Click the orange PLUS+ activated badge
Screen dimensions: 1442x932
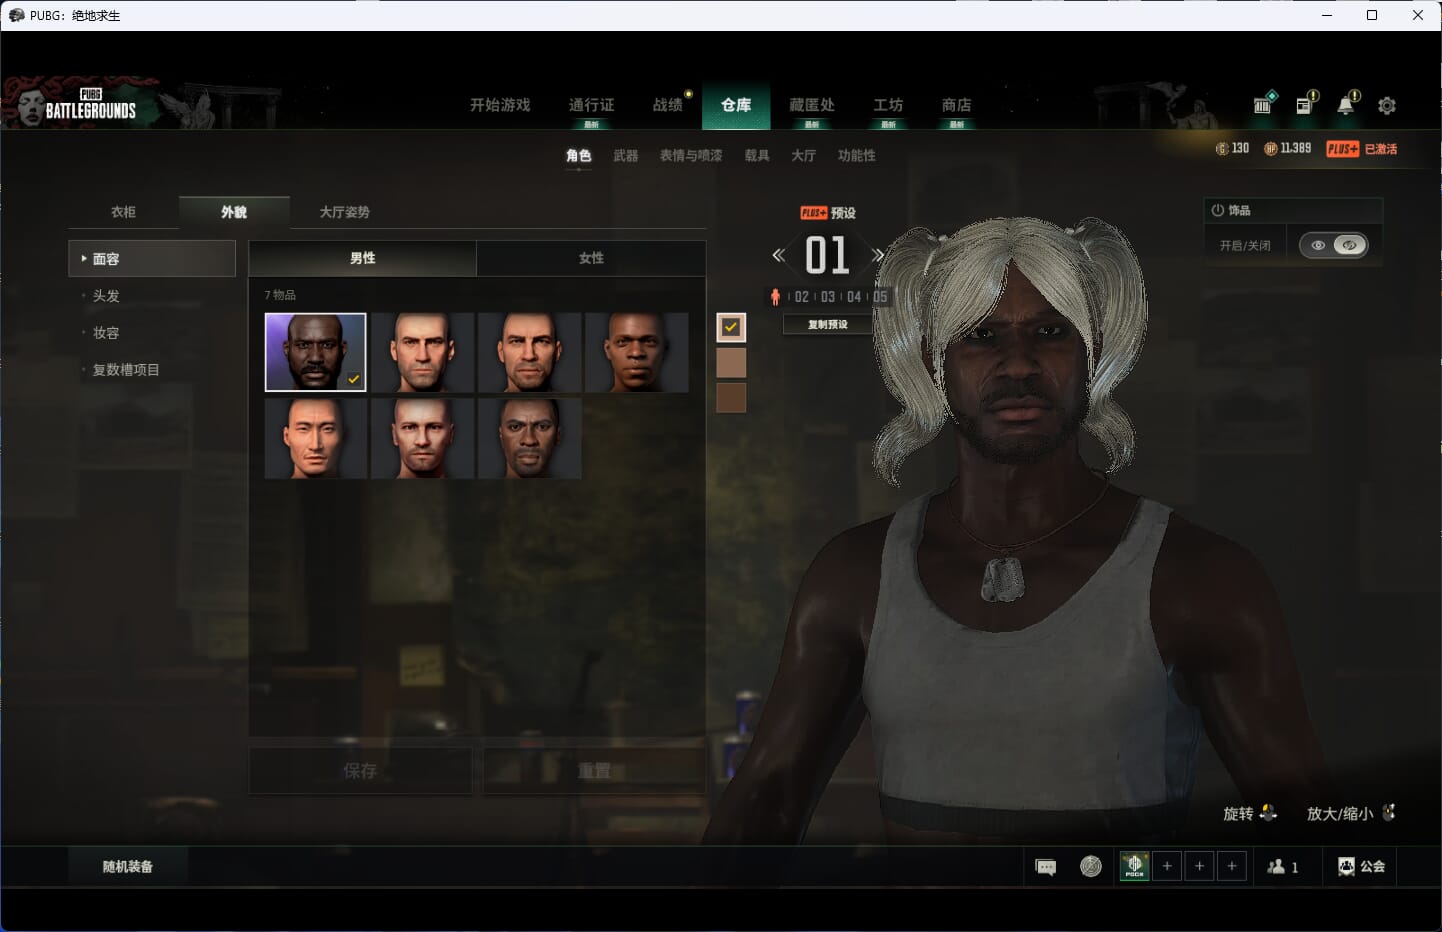pyautogui.click(x=1361, y=149)
